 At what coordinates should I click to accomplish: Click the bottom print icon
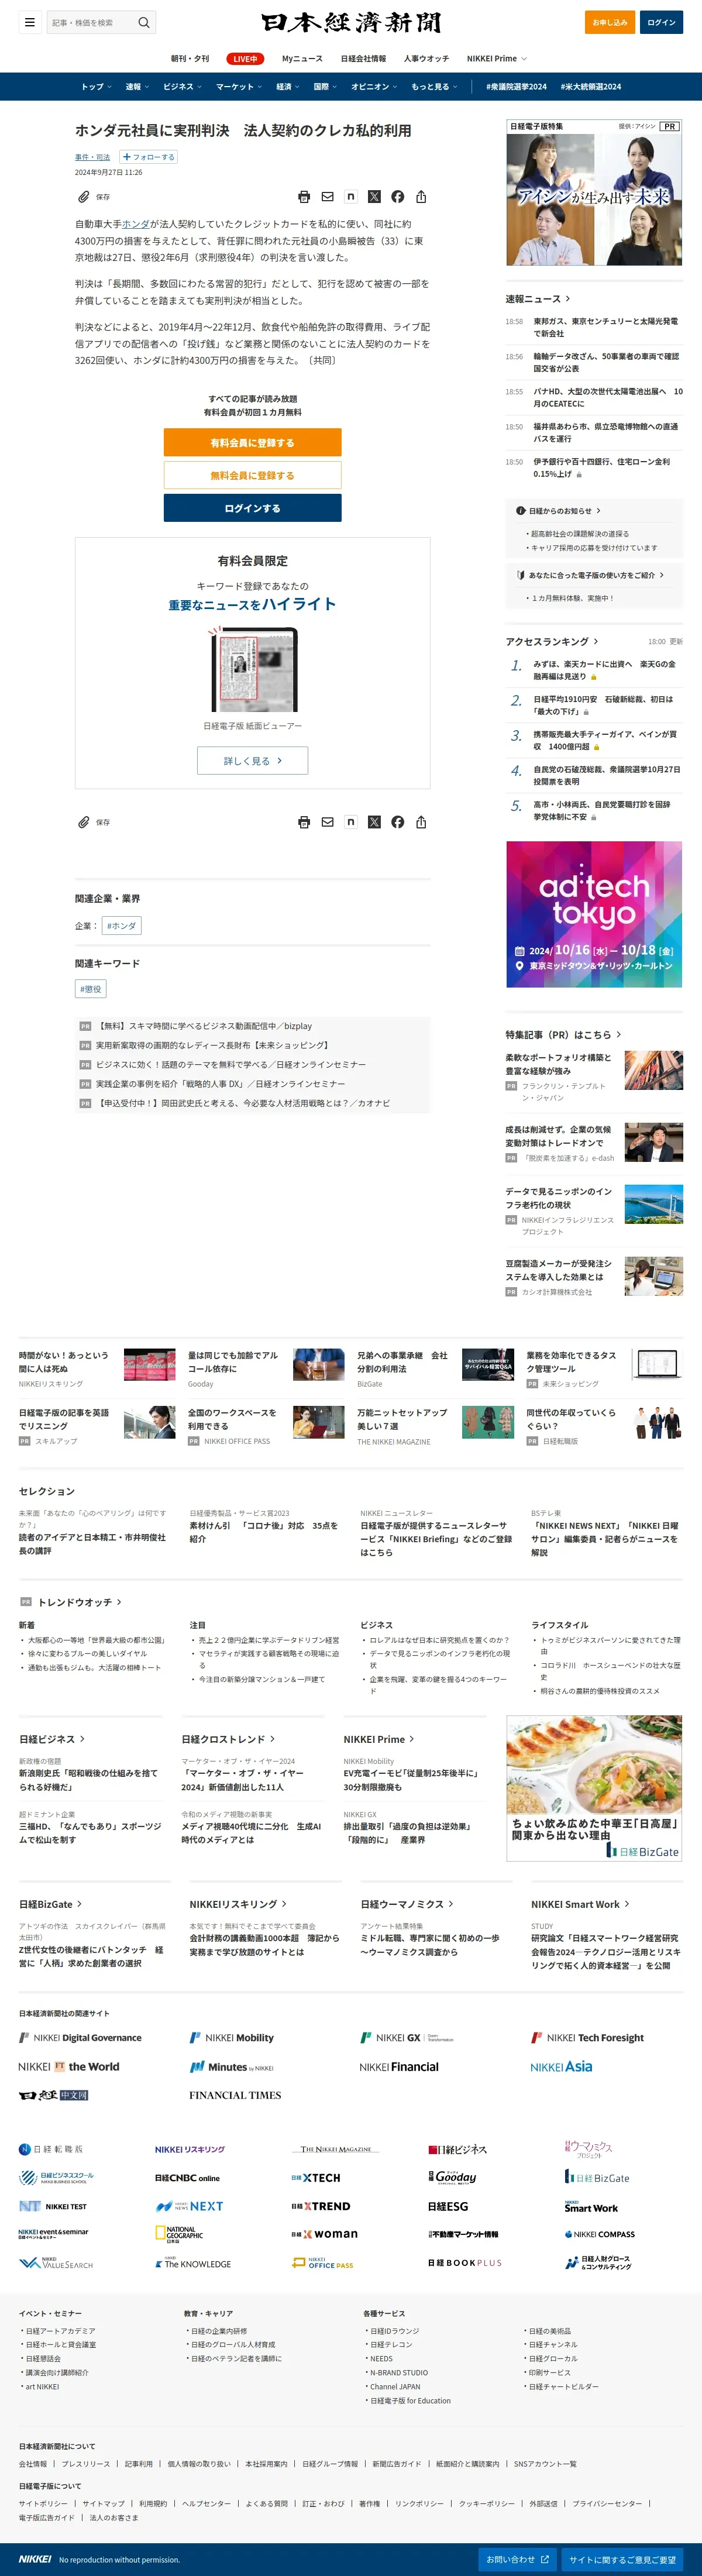(x=304, y=822)
